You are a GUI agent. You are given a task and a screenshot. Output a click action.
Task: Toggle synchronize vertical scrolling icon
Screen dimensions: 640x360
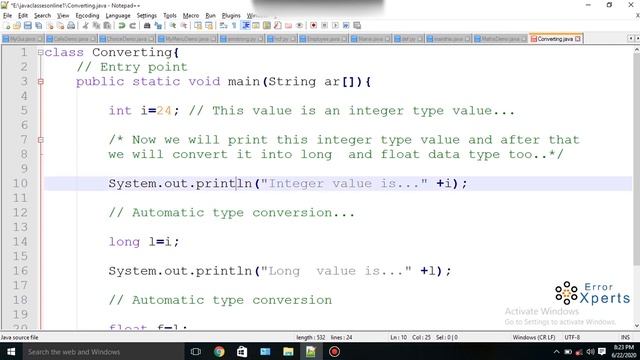tap(198, 25)
